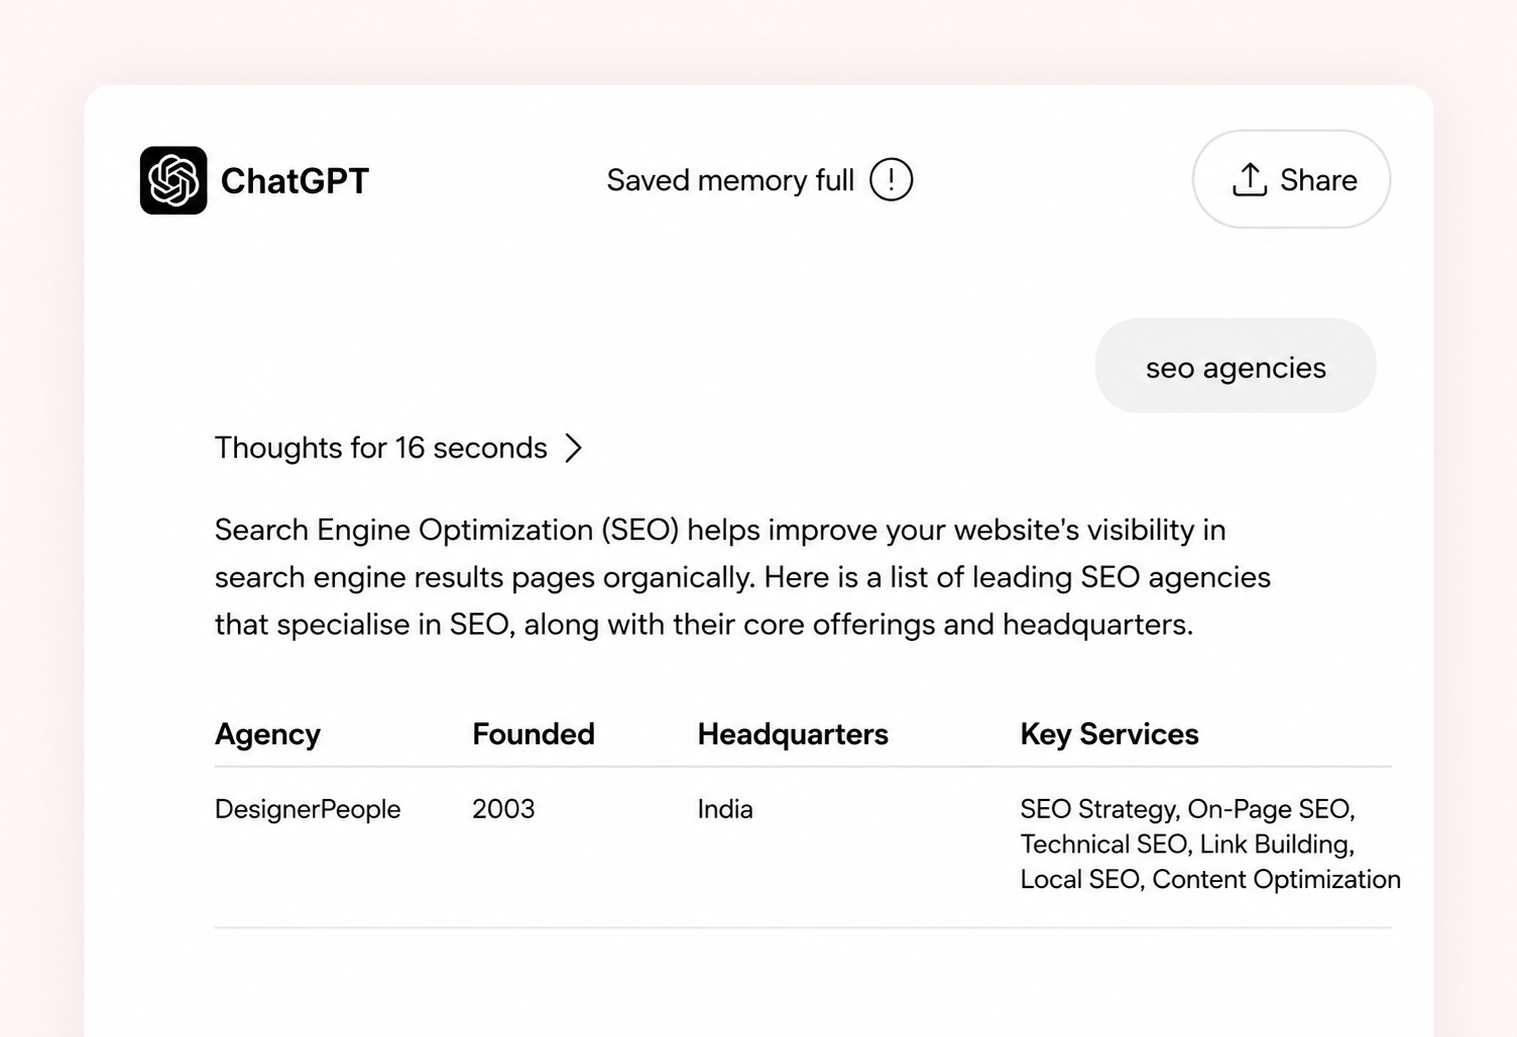Screen dimensions: 1517x1037
Task: Click the Headquarters column header
Action: click(x=792, y=734)
